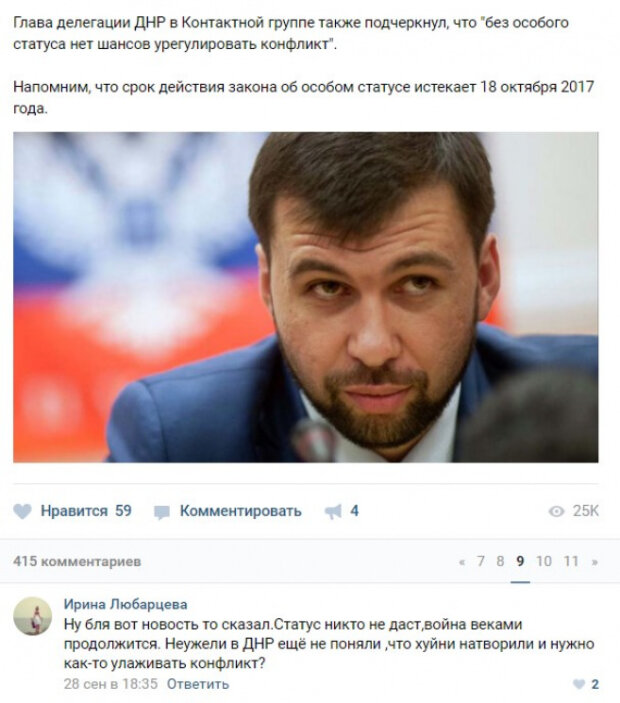This screenshot has height=703, width=620.
Task: Like the post via heart icon
Action: [22, 511]
